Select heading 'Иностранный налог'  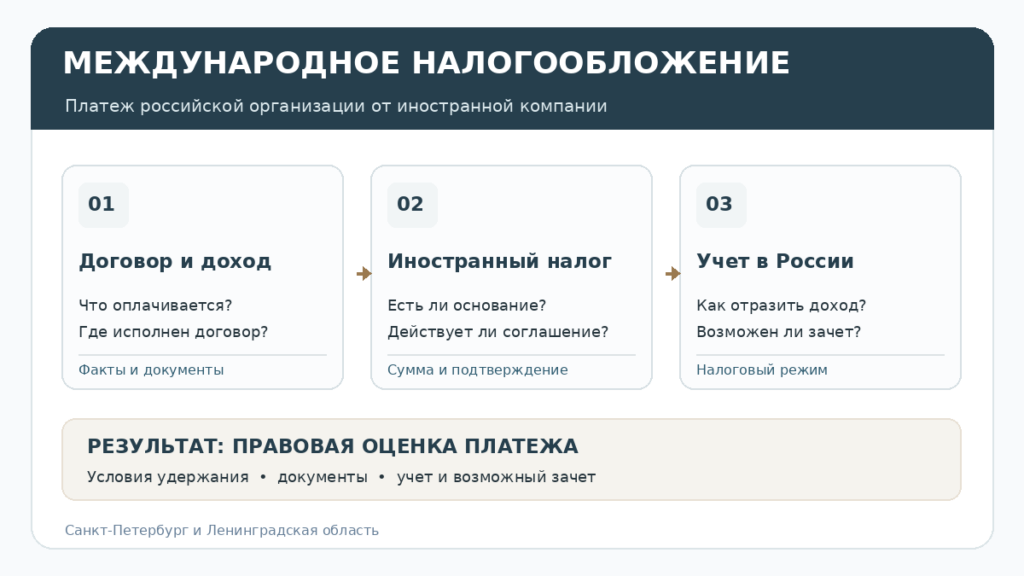(500, 261)
